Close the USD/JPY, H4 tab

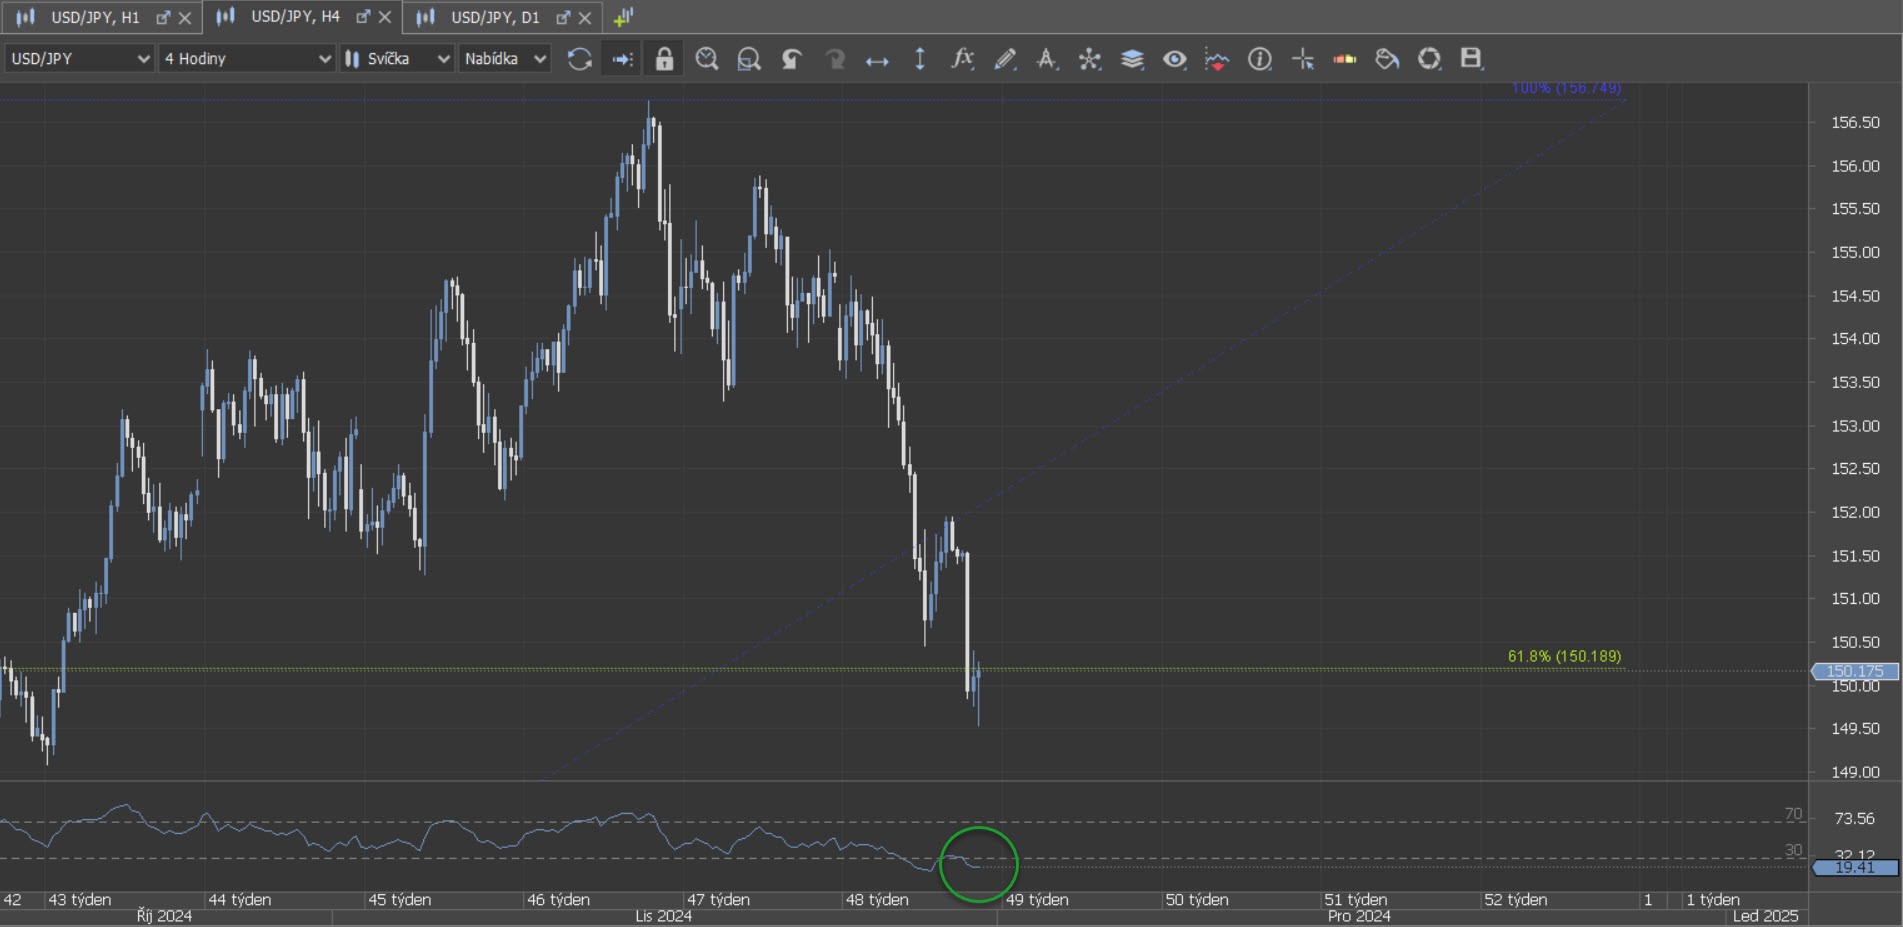click(385, 17)
